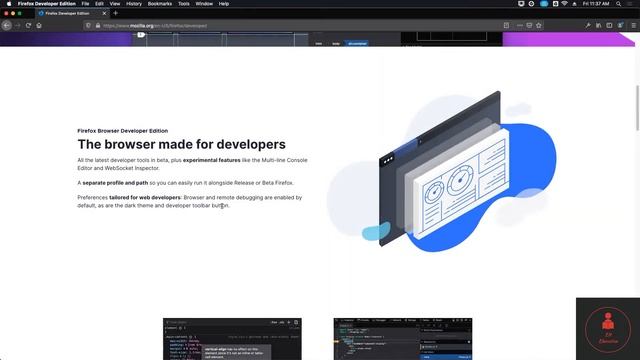Open the Help menu
The image size is (640, 360).
click(224, 4)
